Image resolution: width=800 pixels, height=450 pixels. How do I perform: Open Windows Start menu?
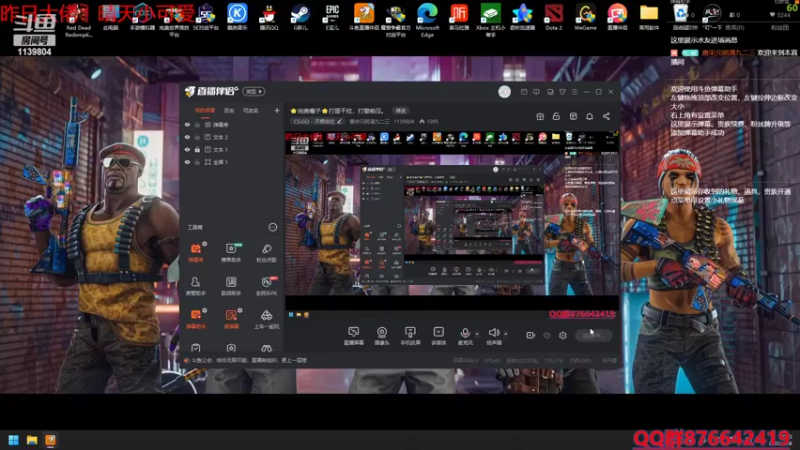coord(14,440)
